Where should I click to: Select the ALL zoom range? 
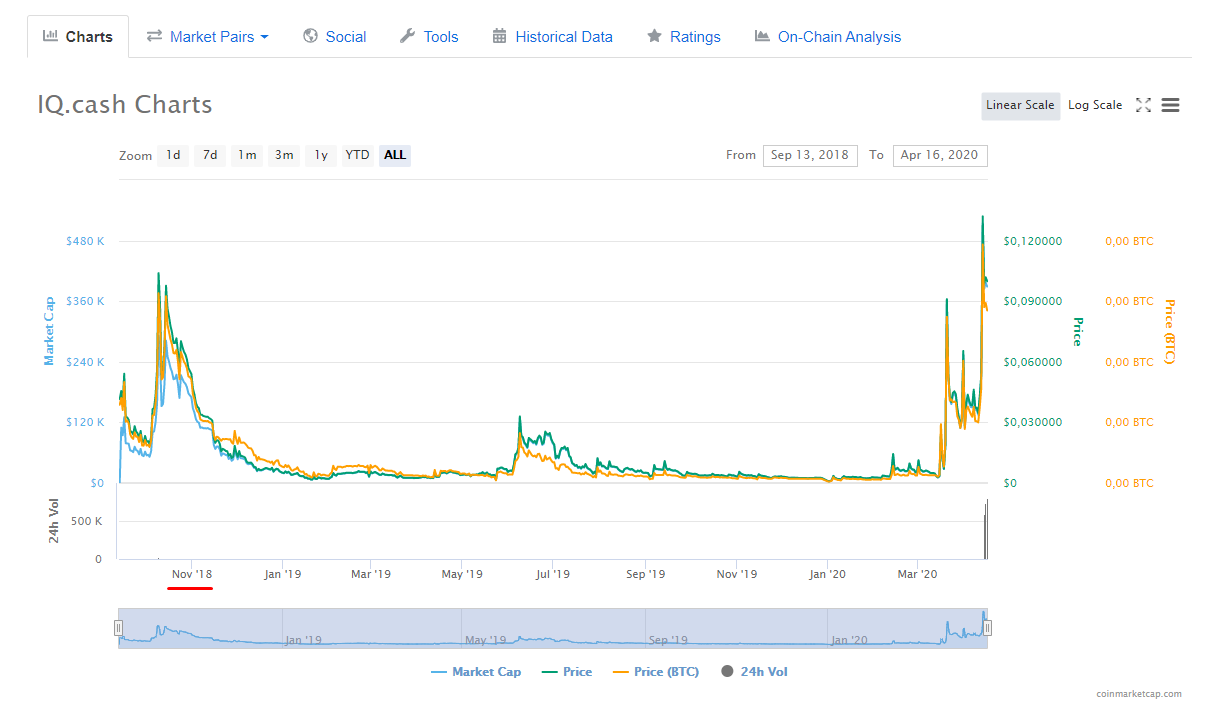[x=395, y=155]
